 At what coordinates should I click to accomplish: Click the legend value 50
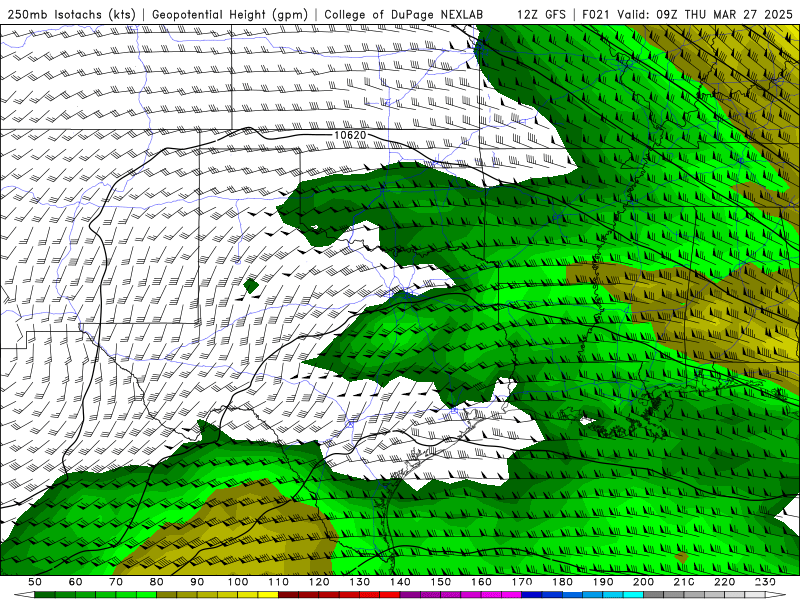point(35,582)
